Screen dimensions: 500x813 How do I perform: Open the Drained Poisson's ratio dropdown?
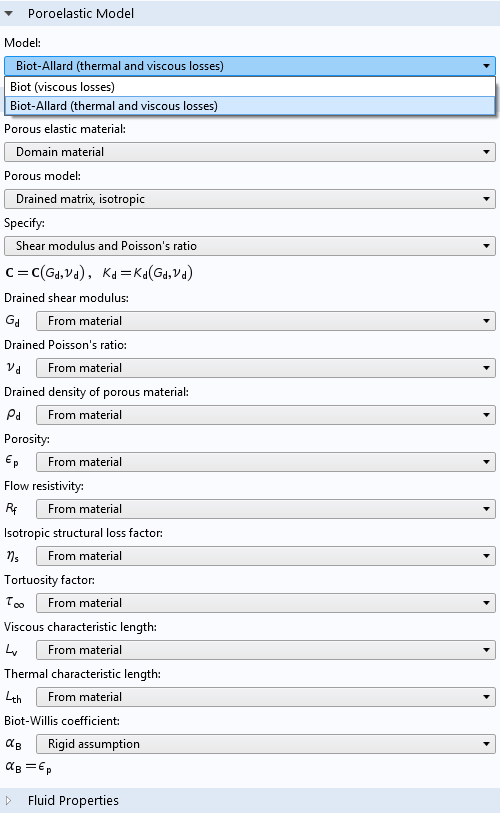click(266, 368)
